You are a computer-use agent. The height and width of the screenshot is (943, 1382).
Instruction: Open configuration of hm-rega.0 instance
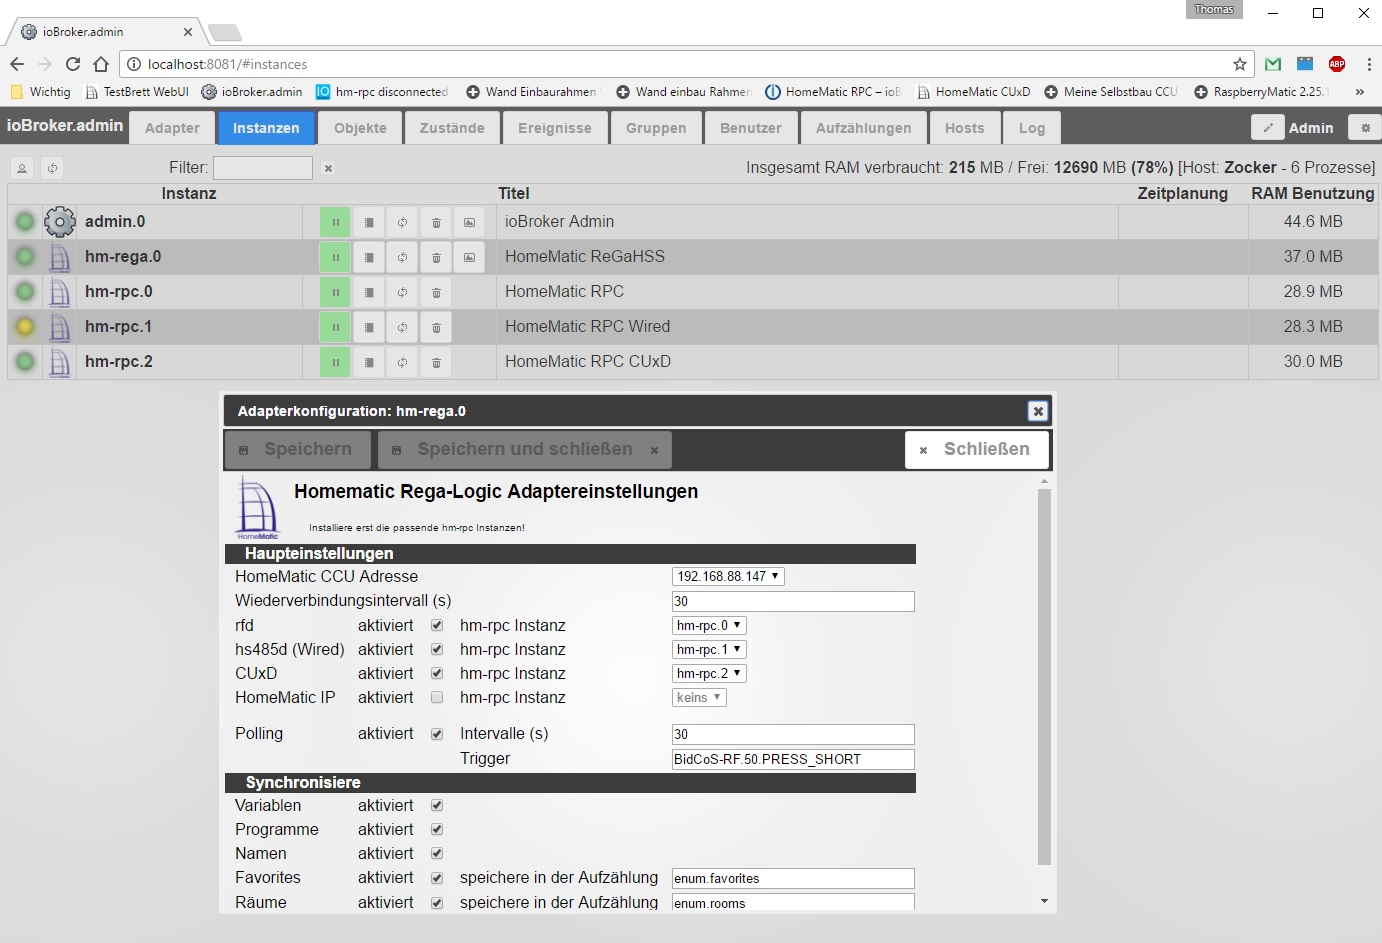pos(369,257)
